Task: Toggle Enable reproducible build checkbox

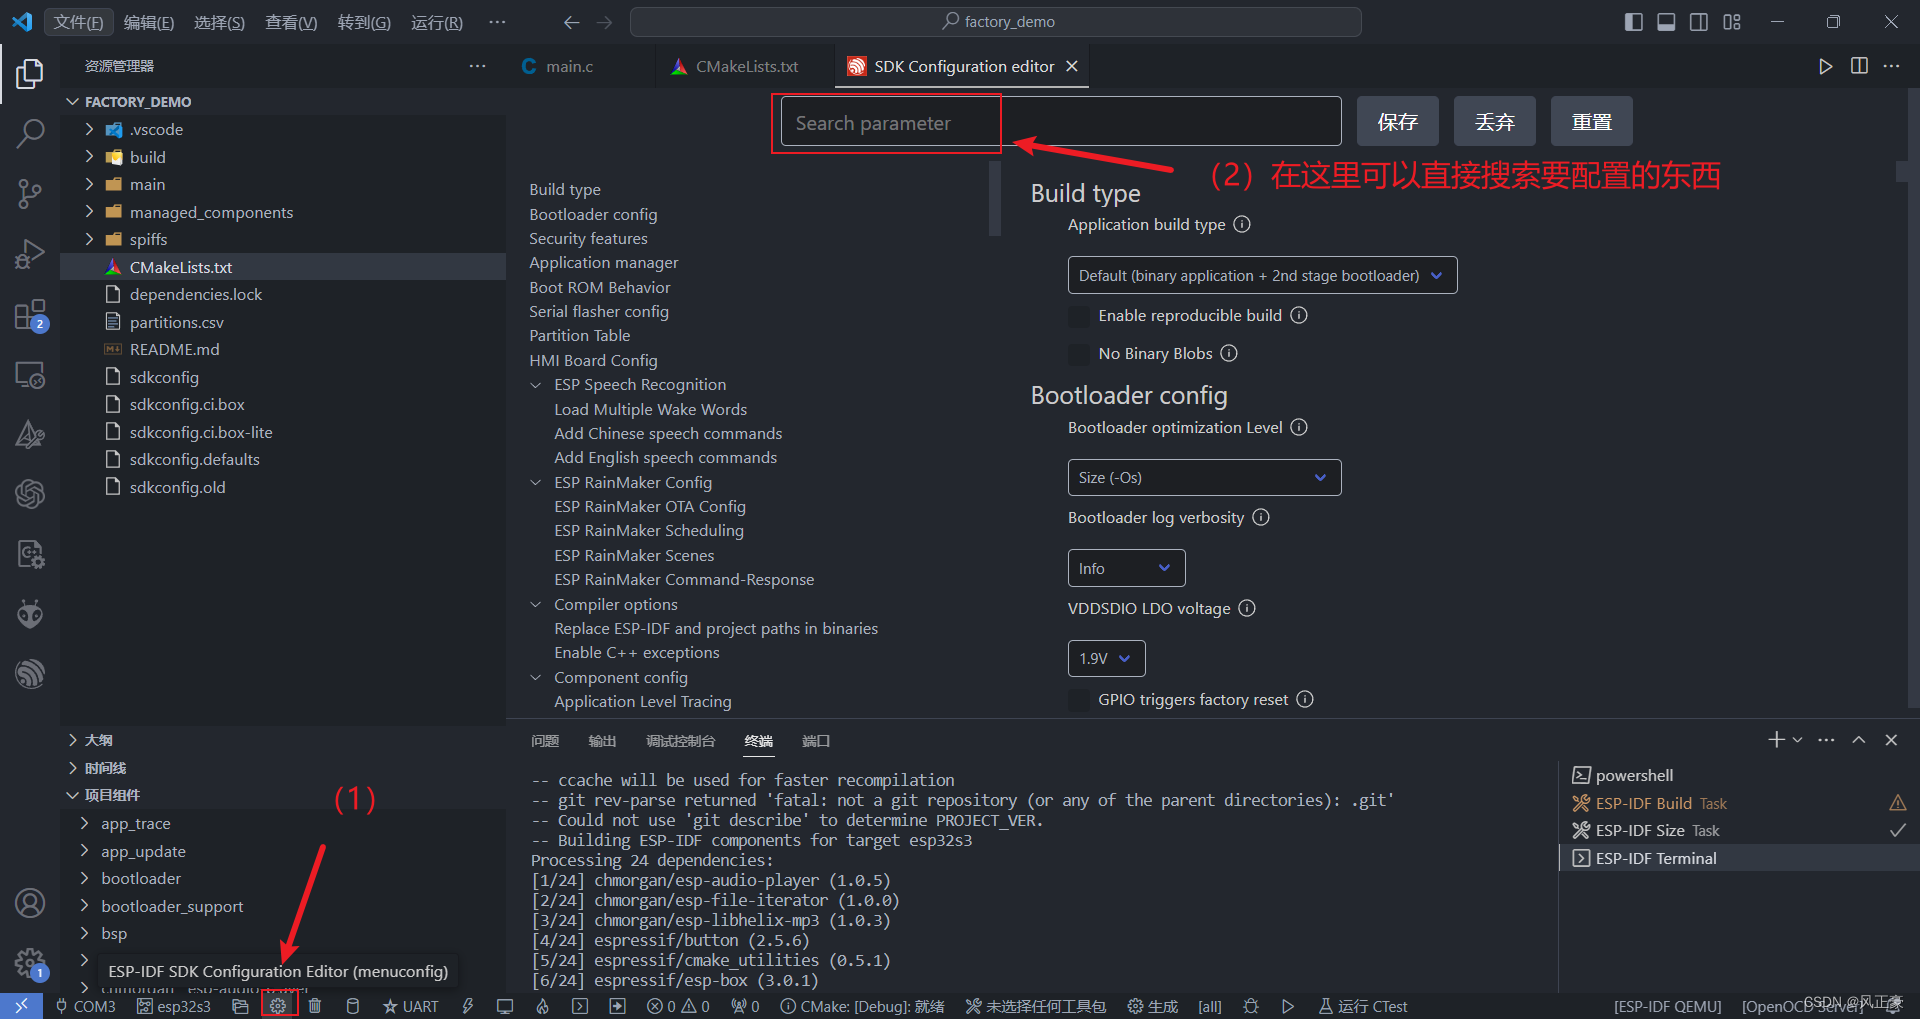Action: click(x=1077, y=316)
